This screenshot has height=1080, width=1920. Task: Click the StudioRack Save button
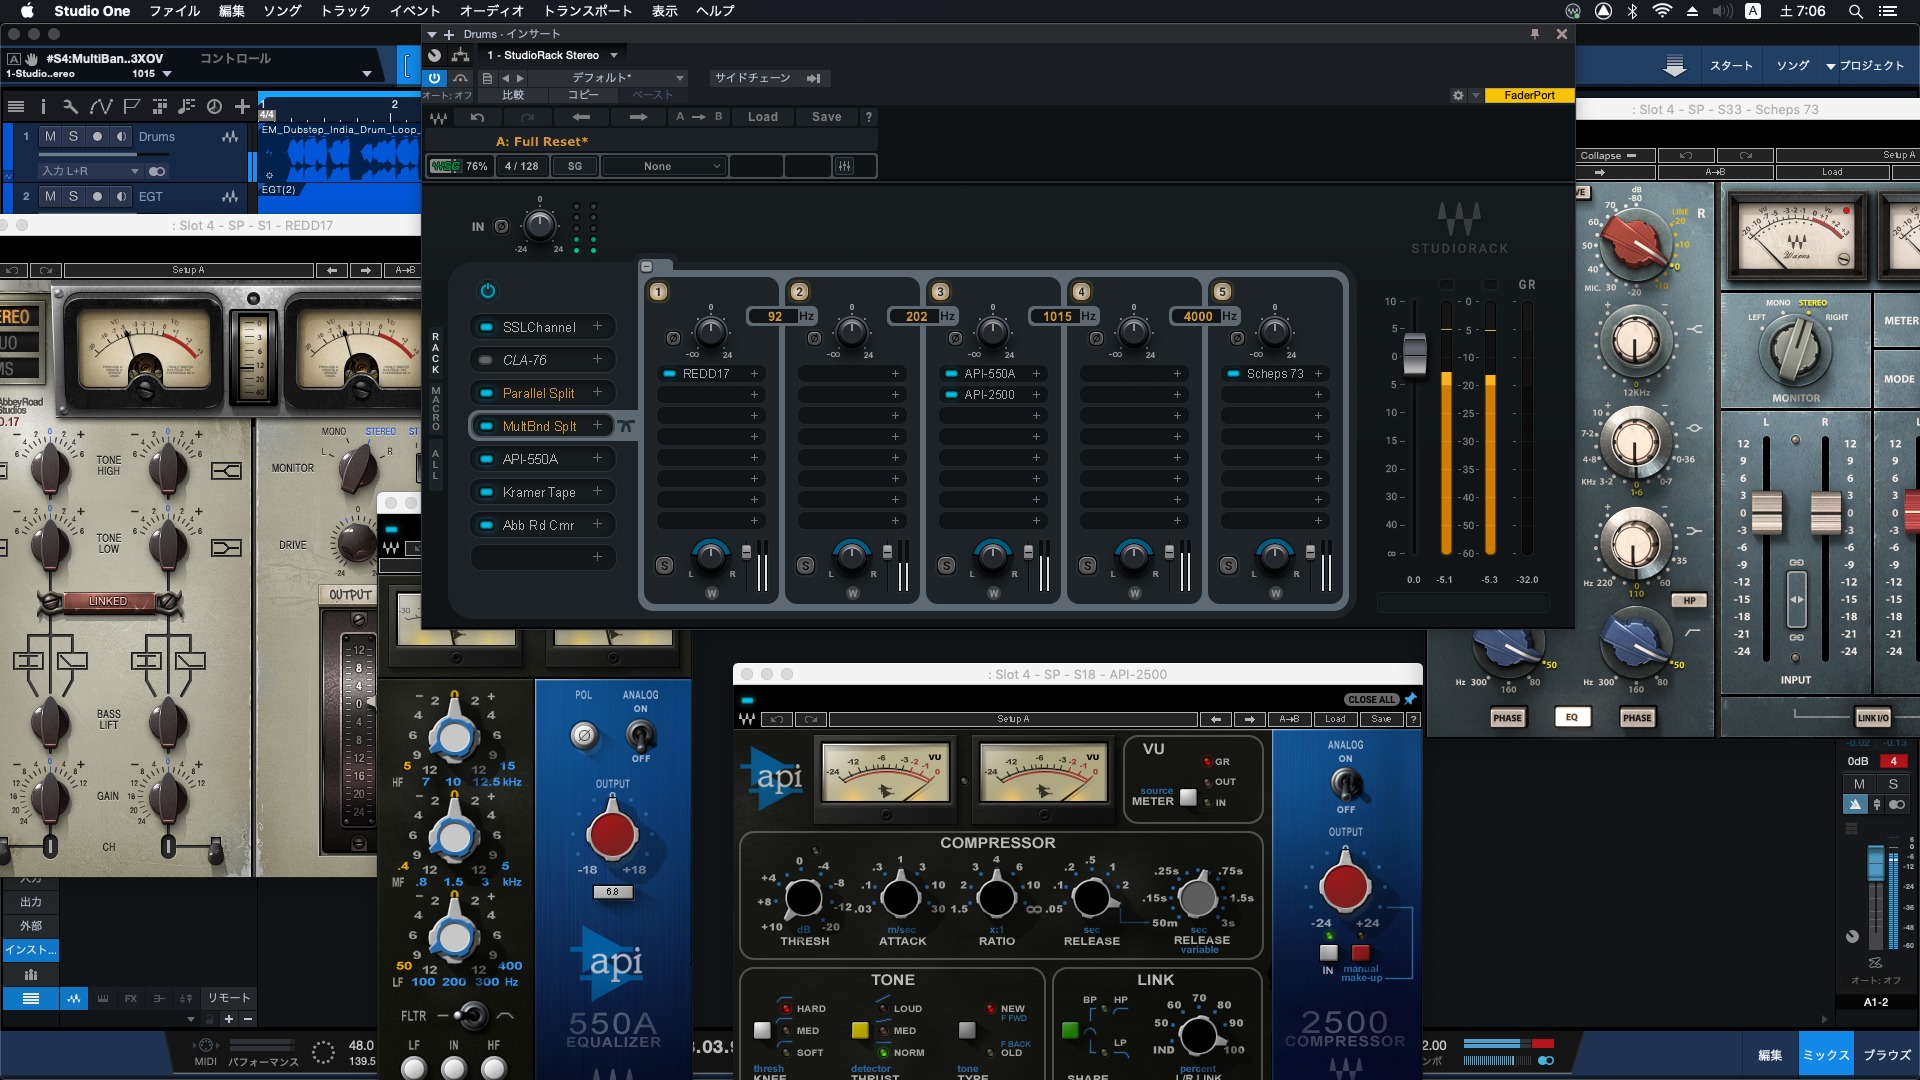click(x=826, y=117)
